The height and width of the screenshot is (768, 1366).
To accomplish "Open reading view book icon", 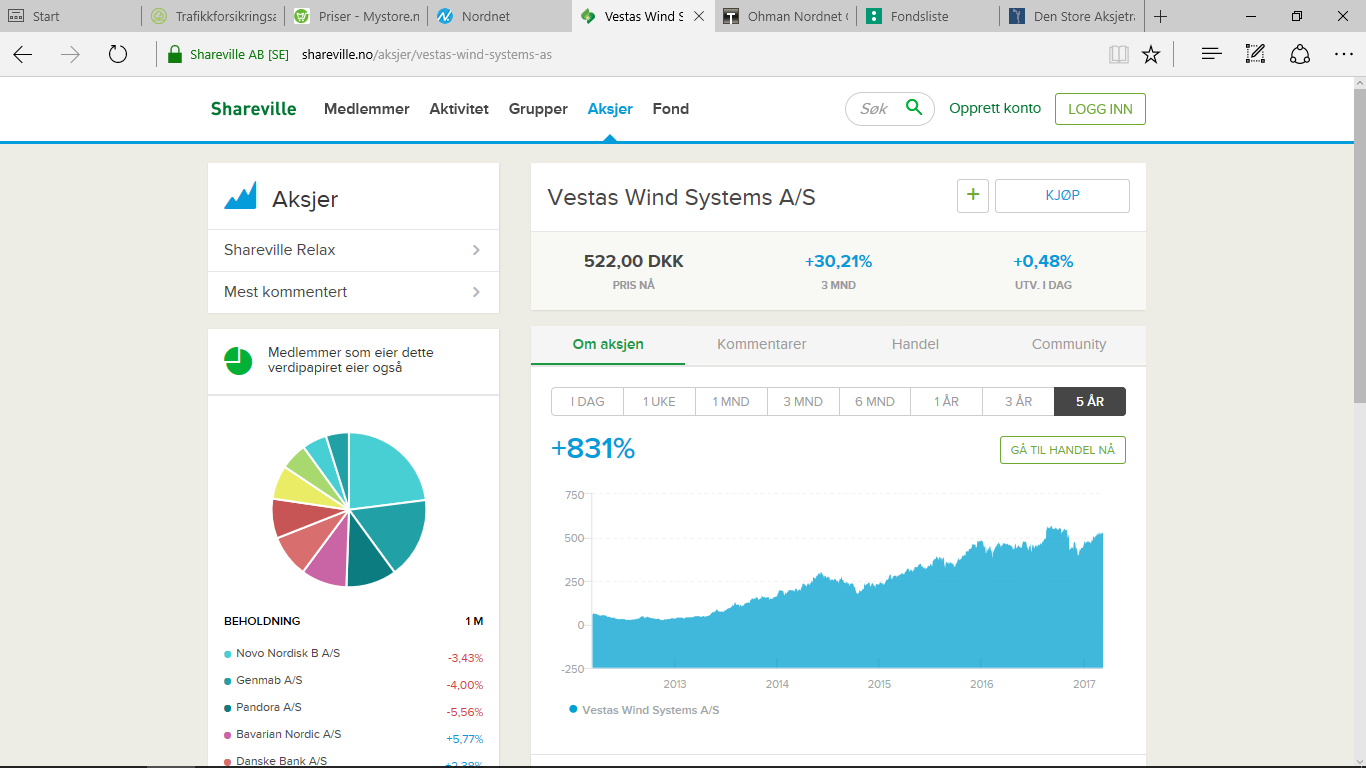I will coord(1119,54).
